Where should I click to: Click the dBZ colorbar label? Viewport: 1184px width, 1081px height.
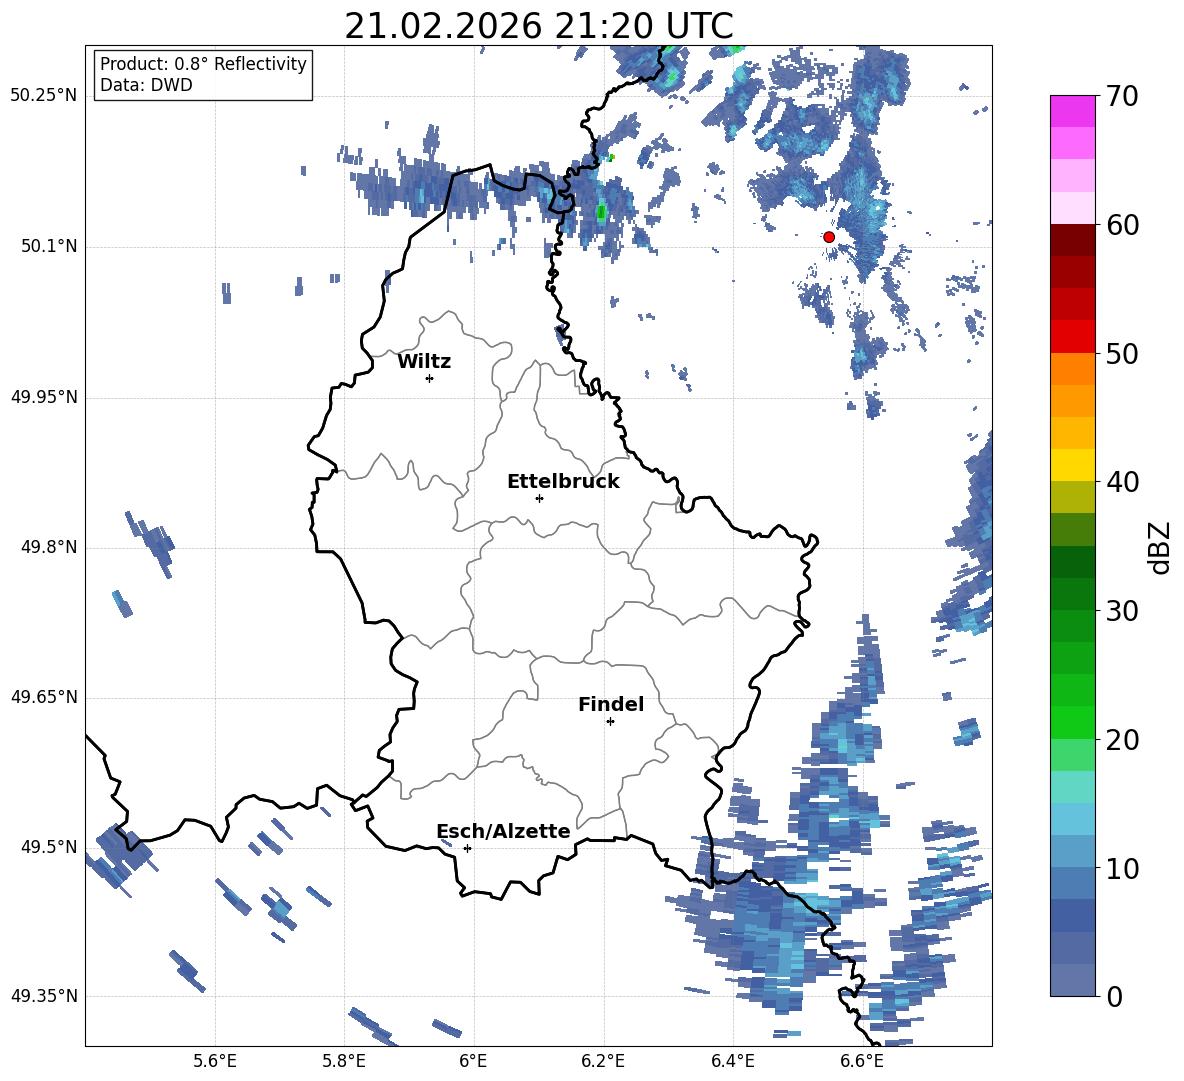click(1159, 548)
